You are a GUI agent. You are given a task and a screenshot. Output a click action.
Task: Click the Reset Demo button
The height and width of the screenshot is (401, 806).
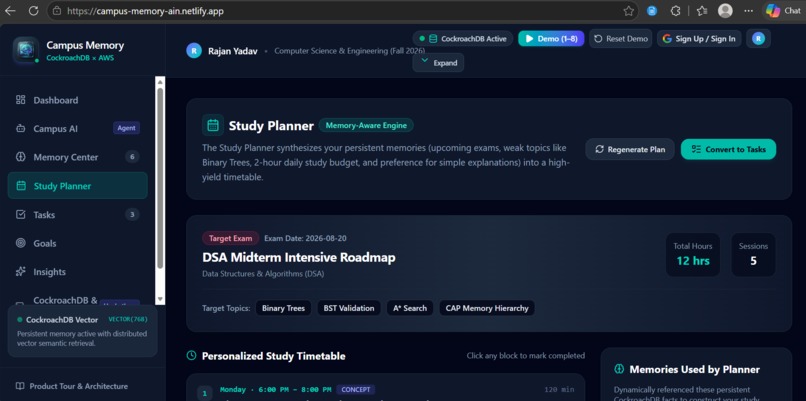tap(621, 39)
